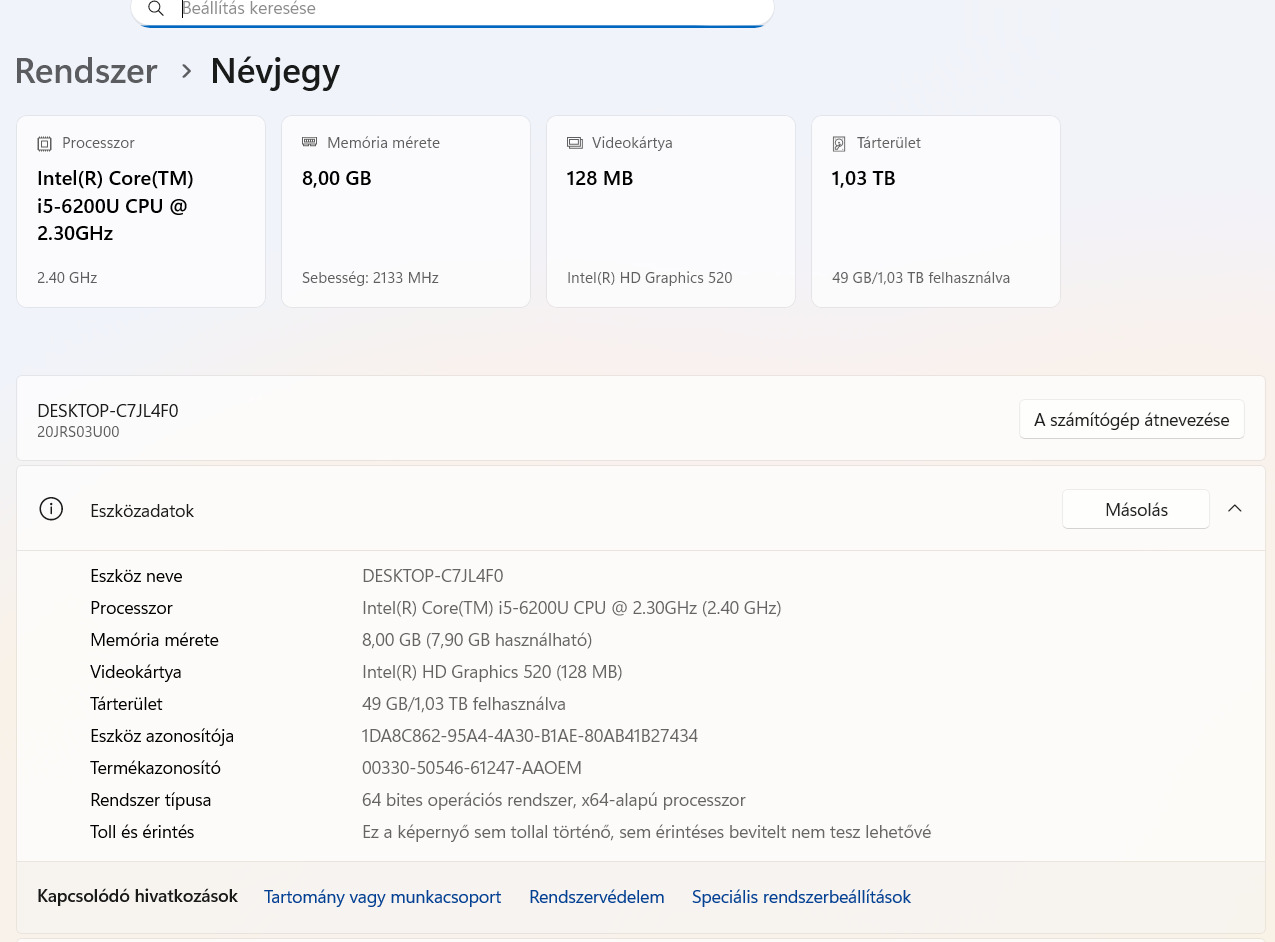Collapse the Eszközadatok section chevron

(1235, 509)
